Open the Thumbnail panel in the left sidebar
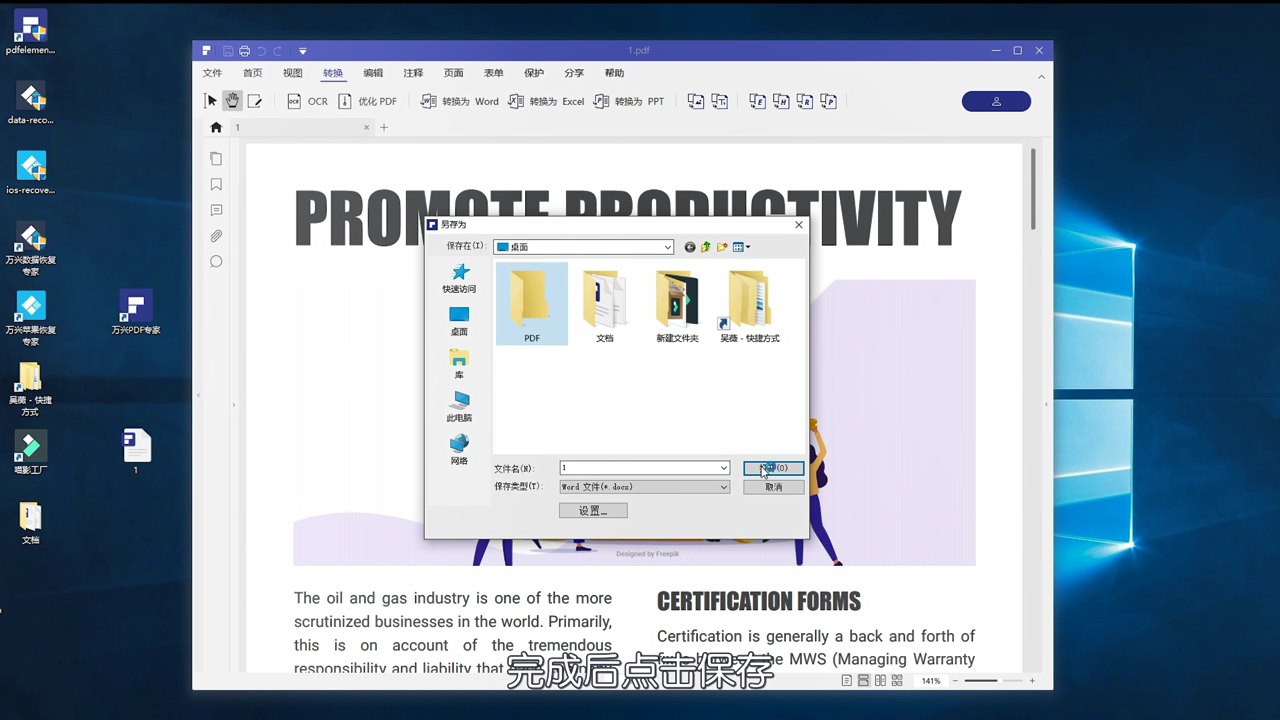The height and width of the screenshot is (720, 1280). (216, 158)
